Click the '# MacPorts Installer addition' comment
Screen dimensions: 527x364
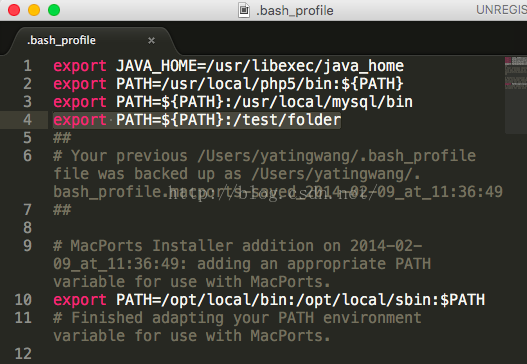tap(238, 246)
